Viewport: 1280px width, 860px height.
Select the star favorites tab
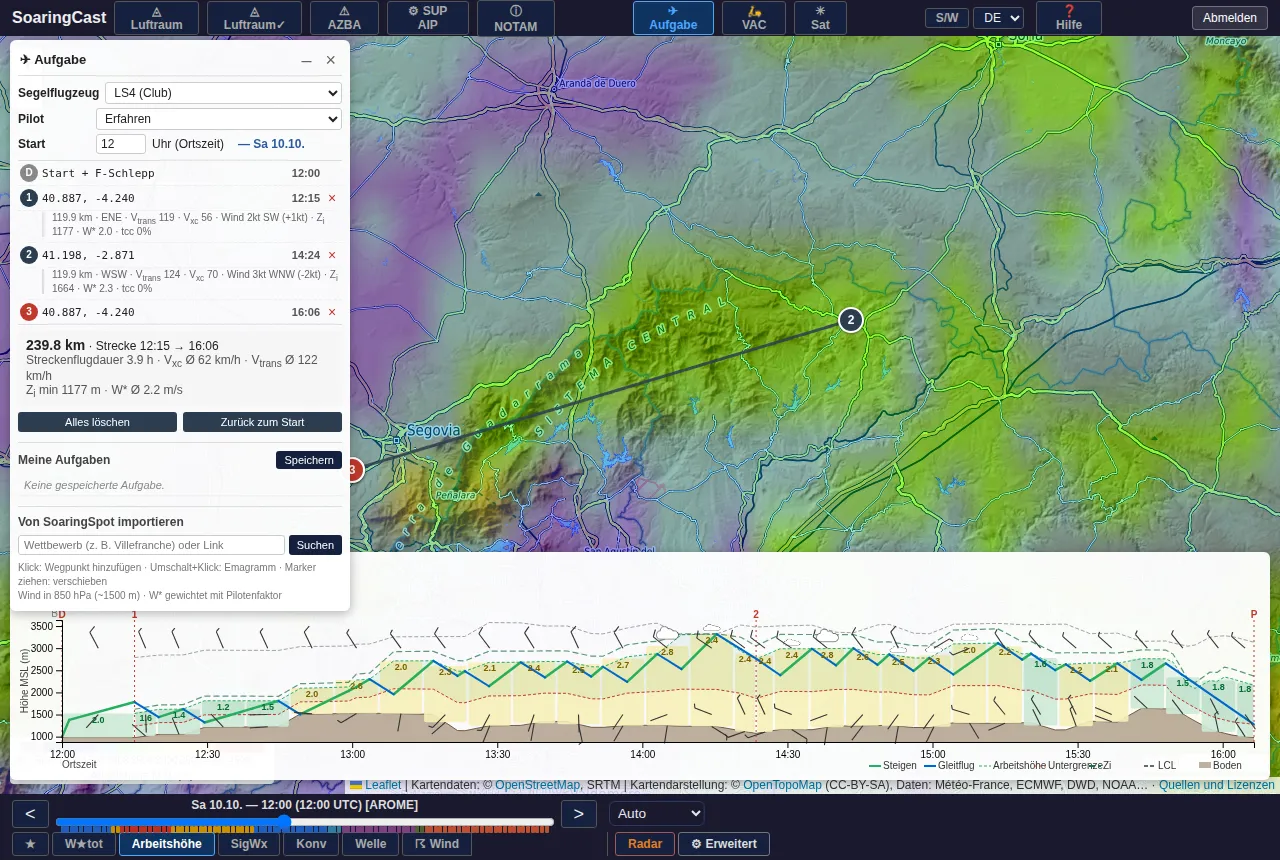[30, 844]
